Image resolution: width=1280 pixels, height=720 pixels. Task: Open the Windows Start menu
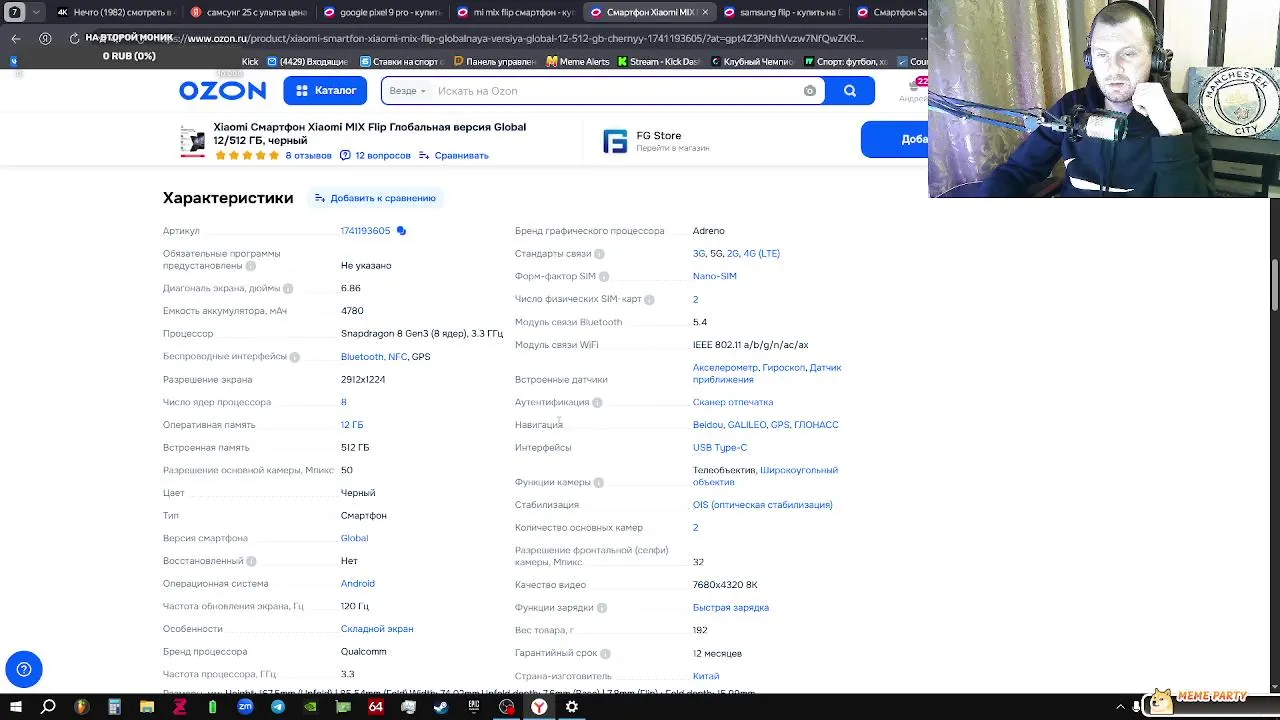15,707
